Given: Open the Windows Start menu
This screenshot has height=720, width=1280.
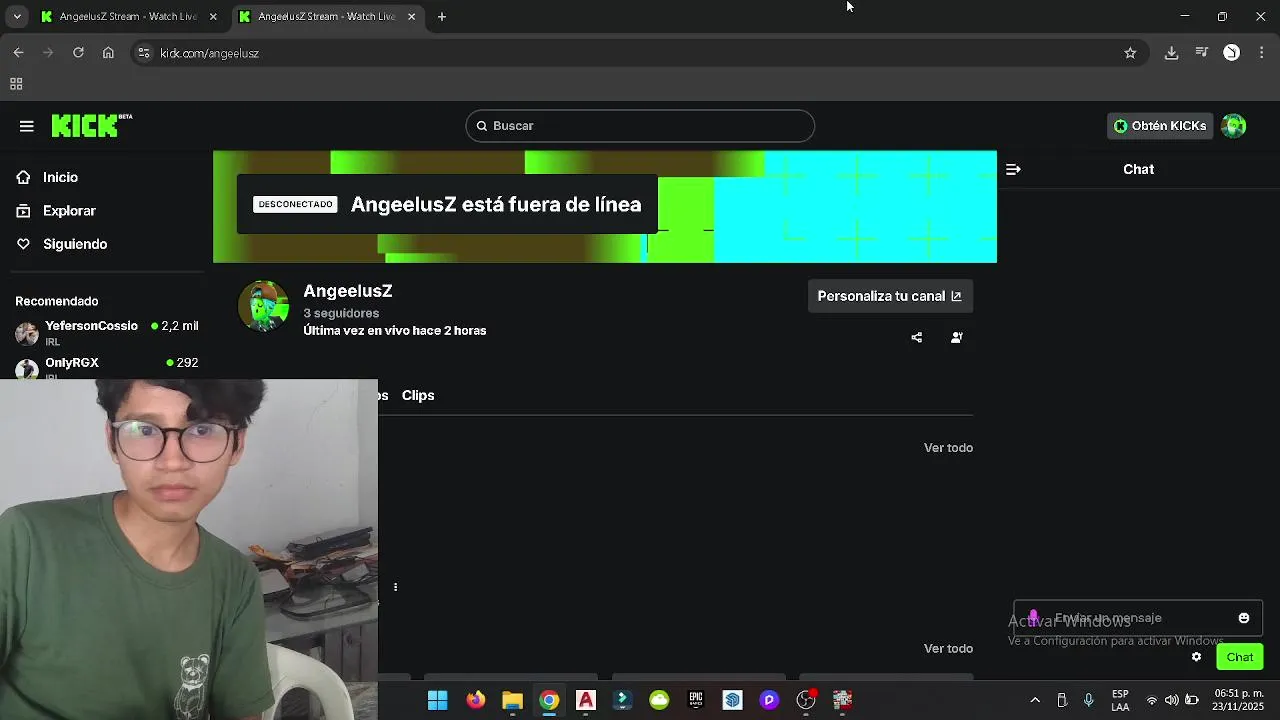Looking at the screenshot, I should [438, 700].
